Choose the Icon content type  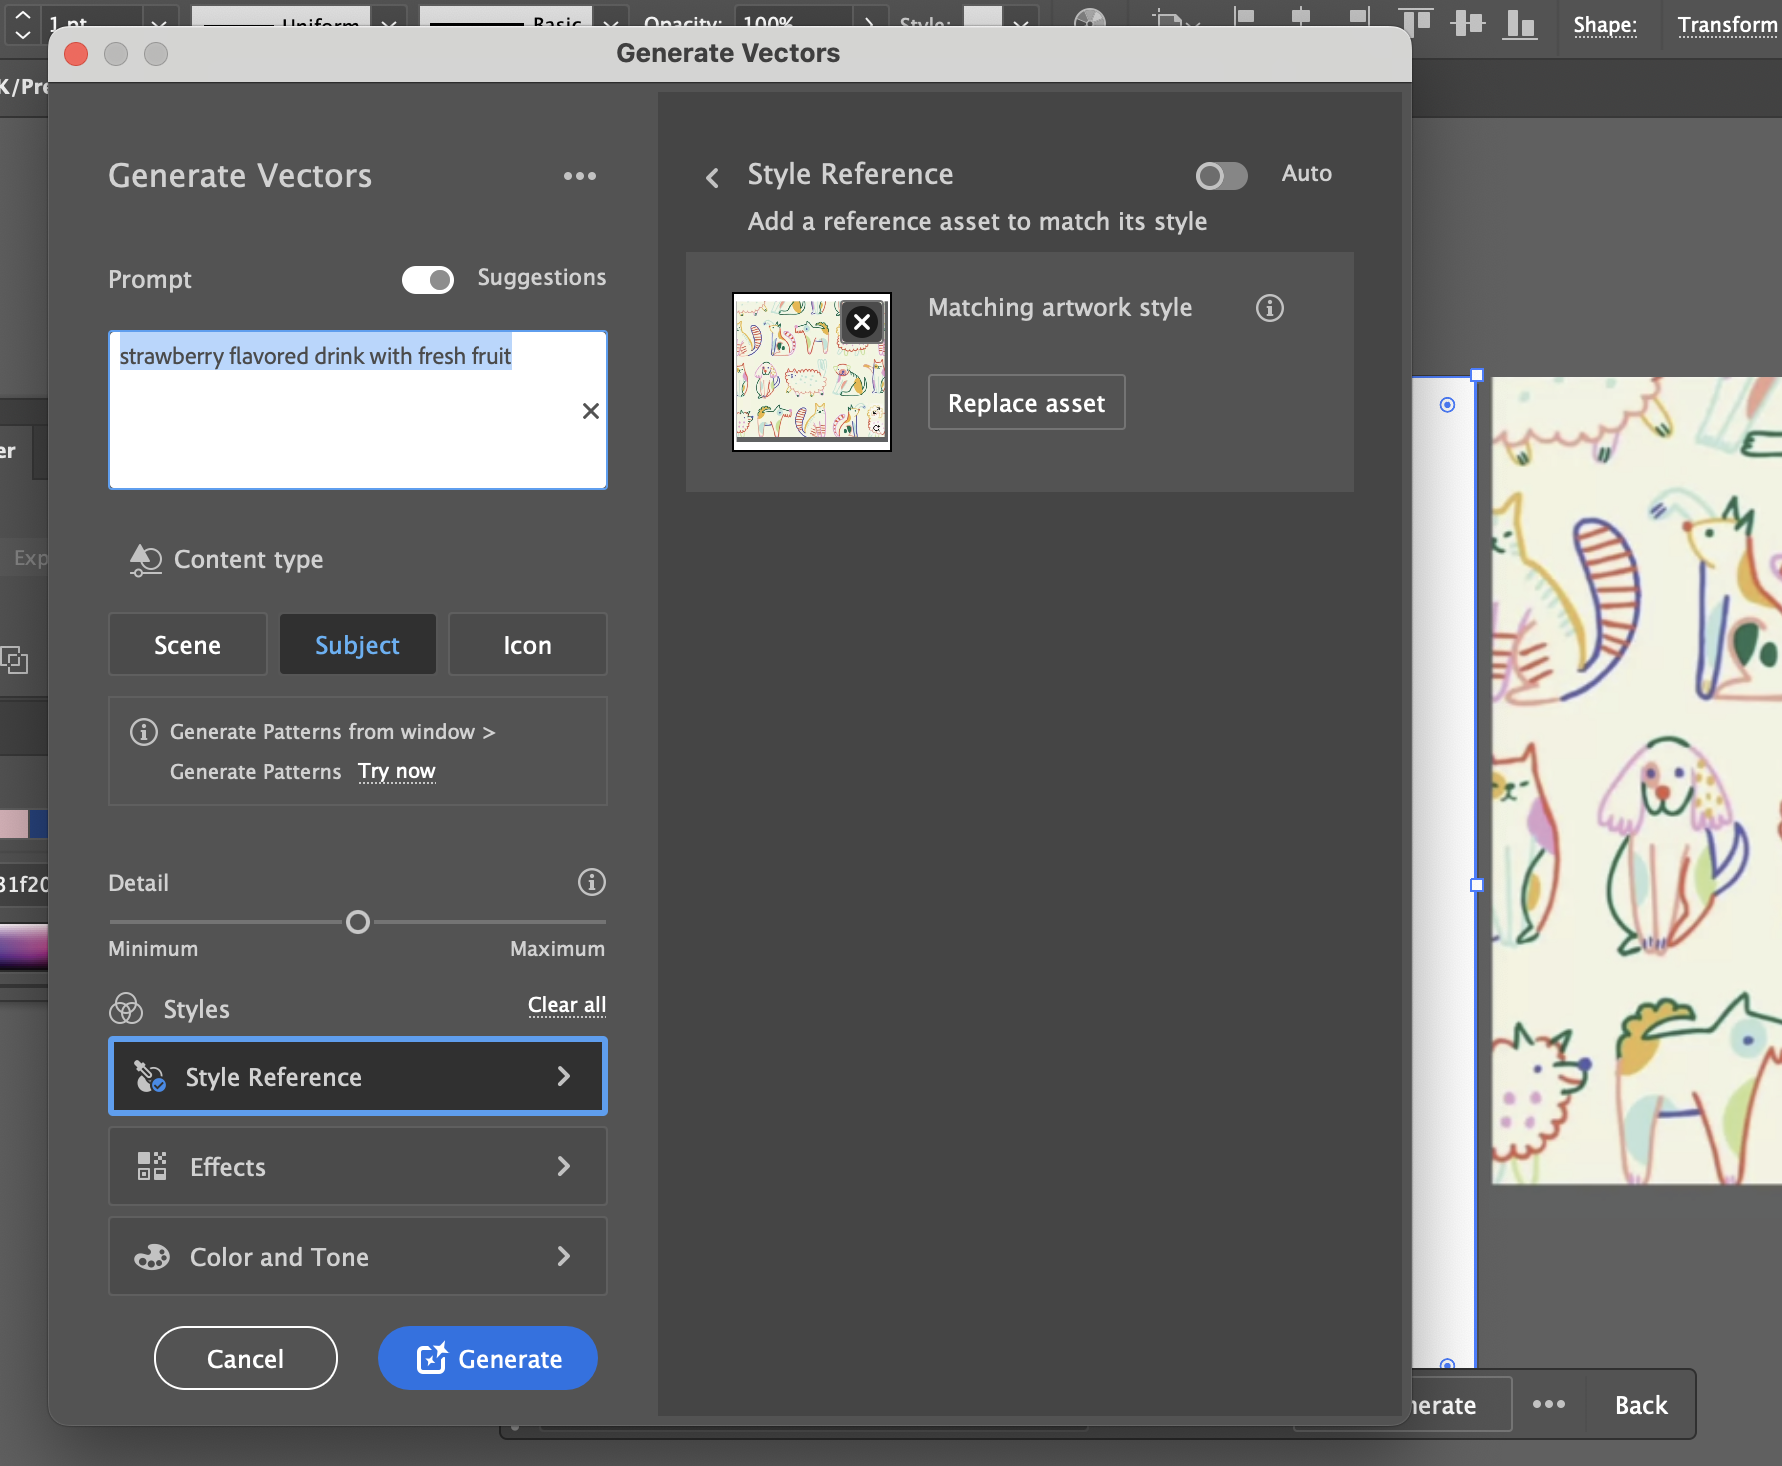[x=527, y=645]
